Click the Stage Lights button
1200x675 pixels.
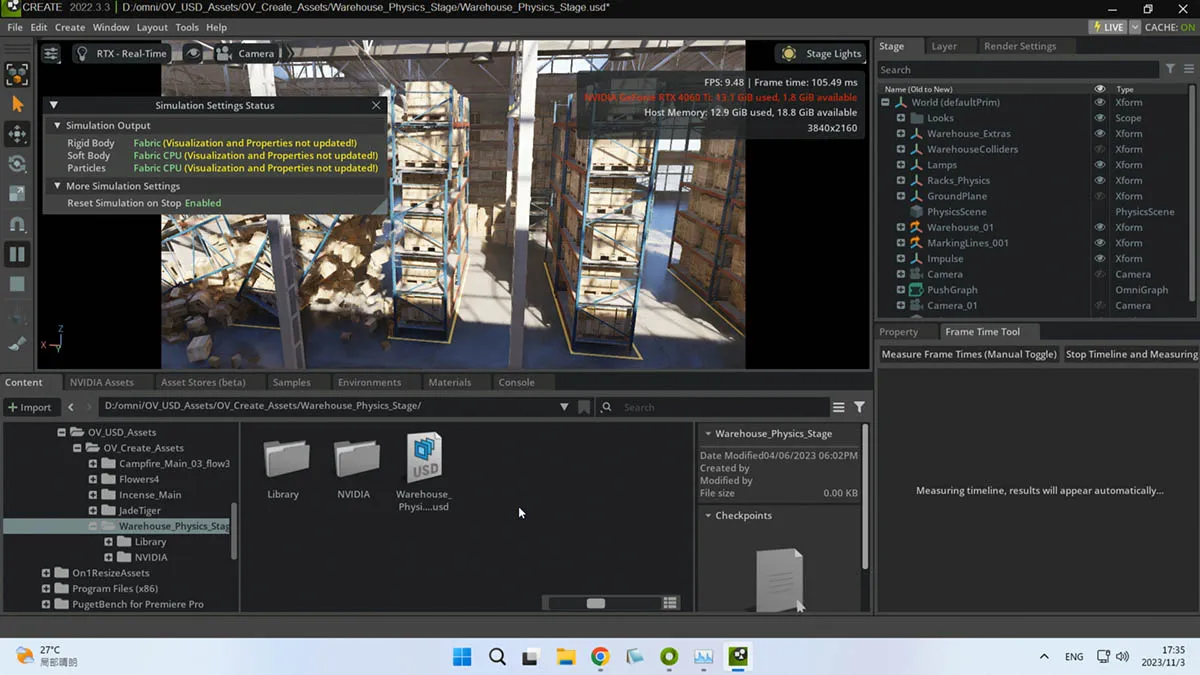(x=821, y=54)
